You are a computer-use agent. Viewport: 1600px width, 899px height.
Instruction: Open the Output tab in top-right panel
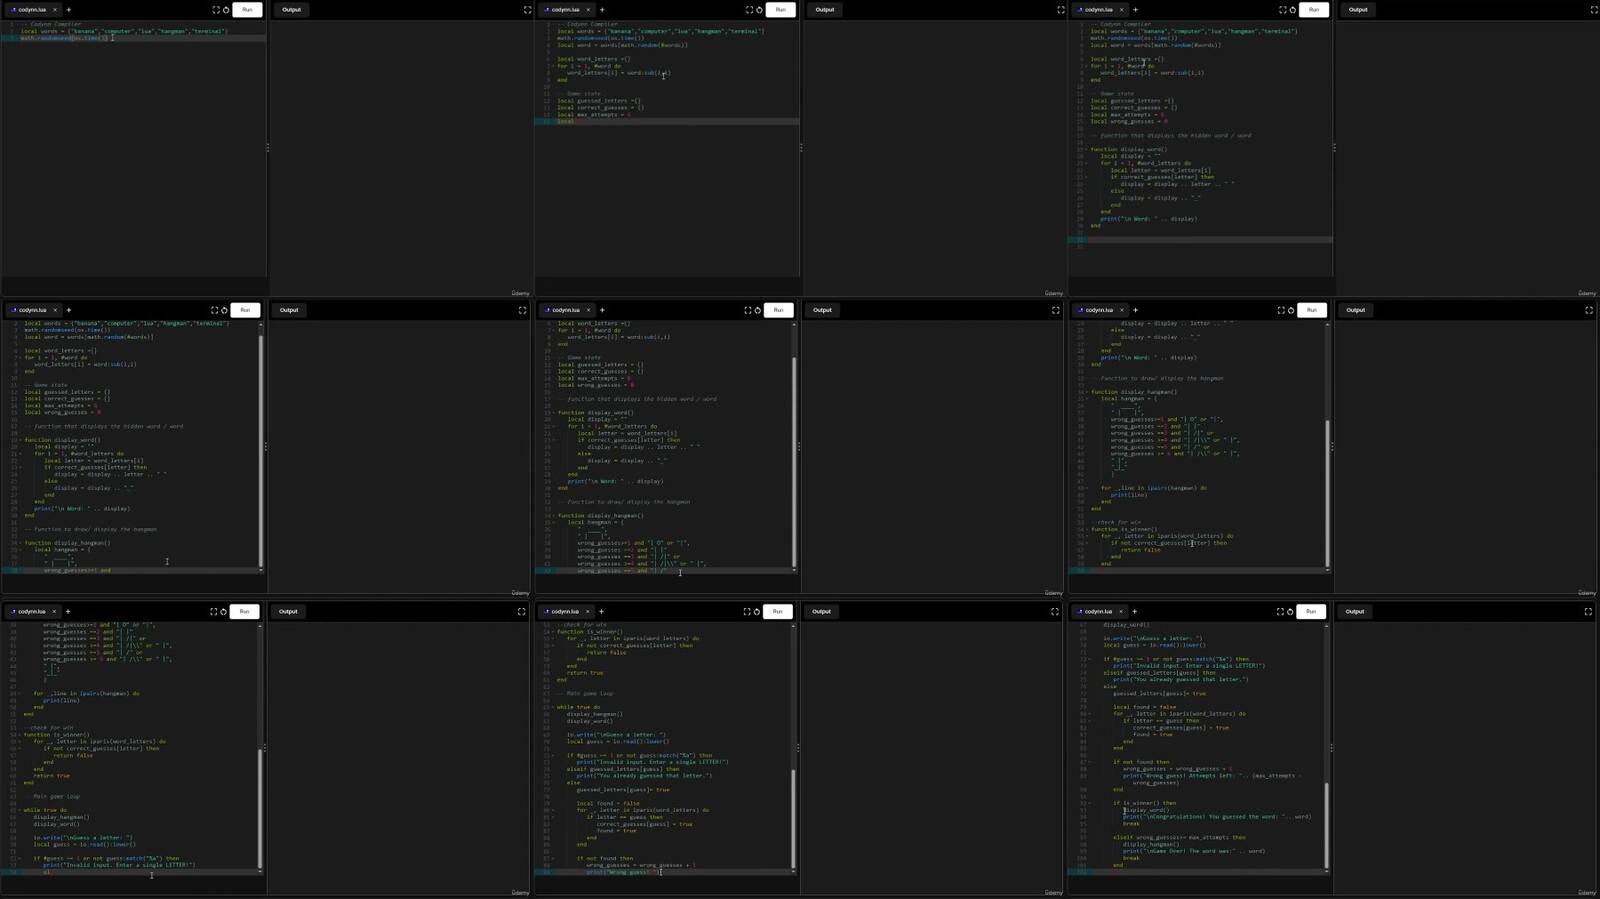[1358, 10]
